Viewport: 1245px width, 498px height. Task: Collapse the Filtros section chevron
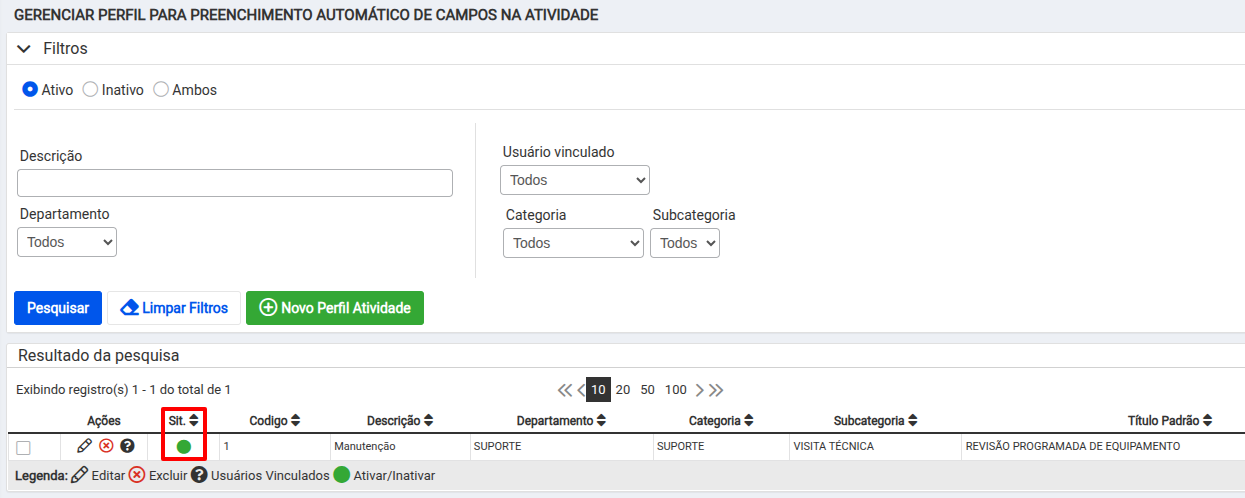pyautogui.click(x=24, y=49)
